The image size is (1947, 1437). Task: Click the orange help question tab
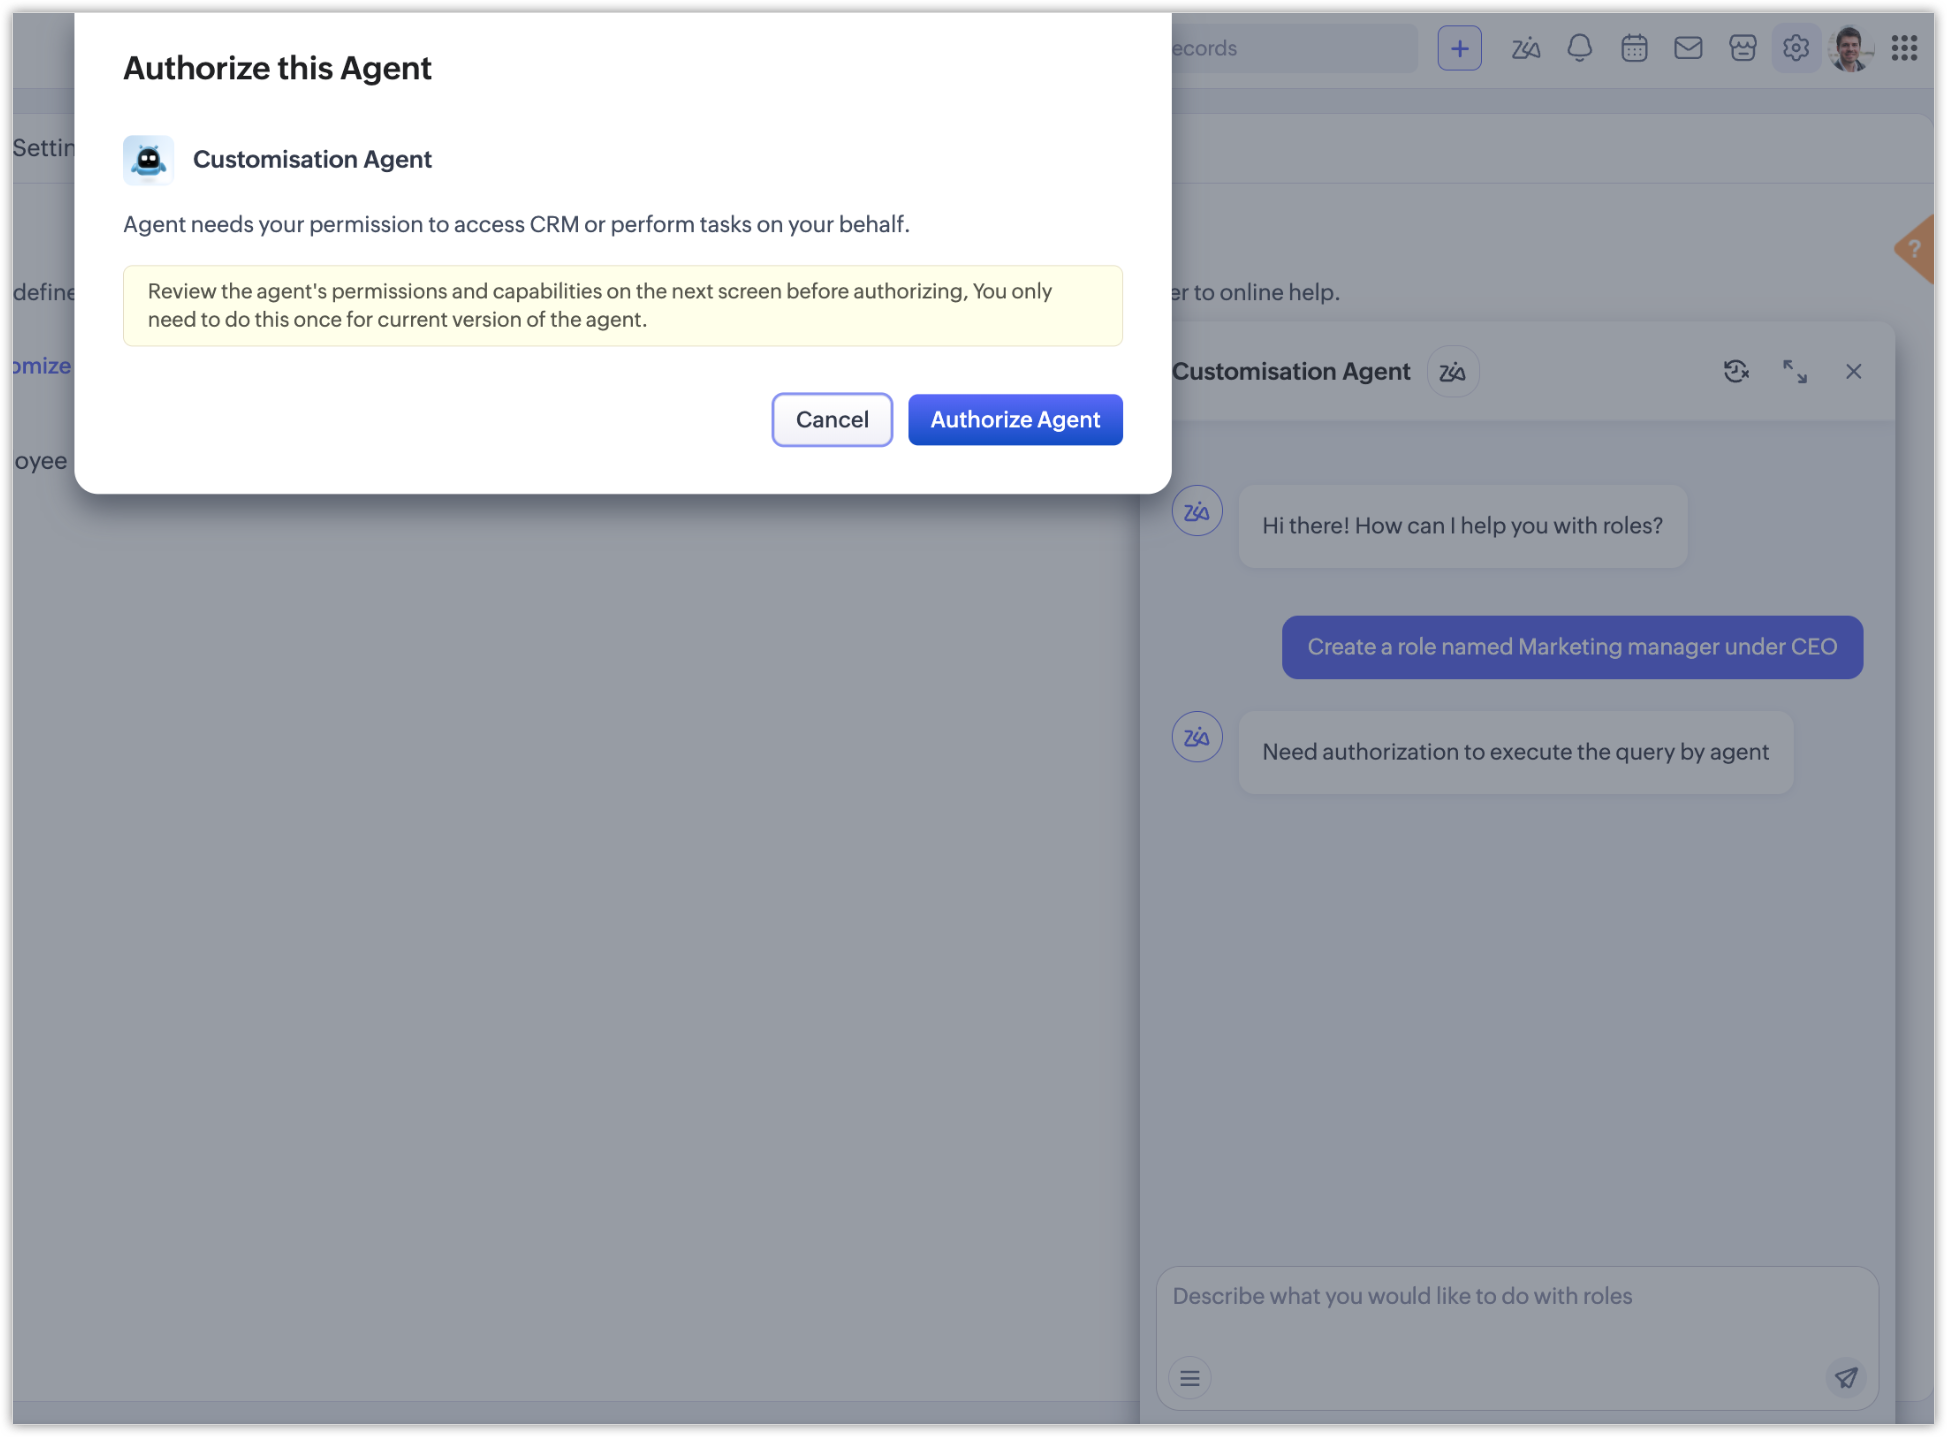point(1915,249)
